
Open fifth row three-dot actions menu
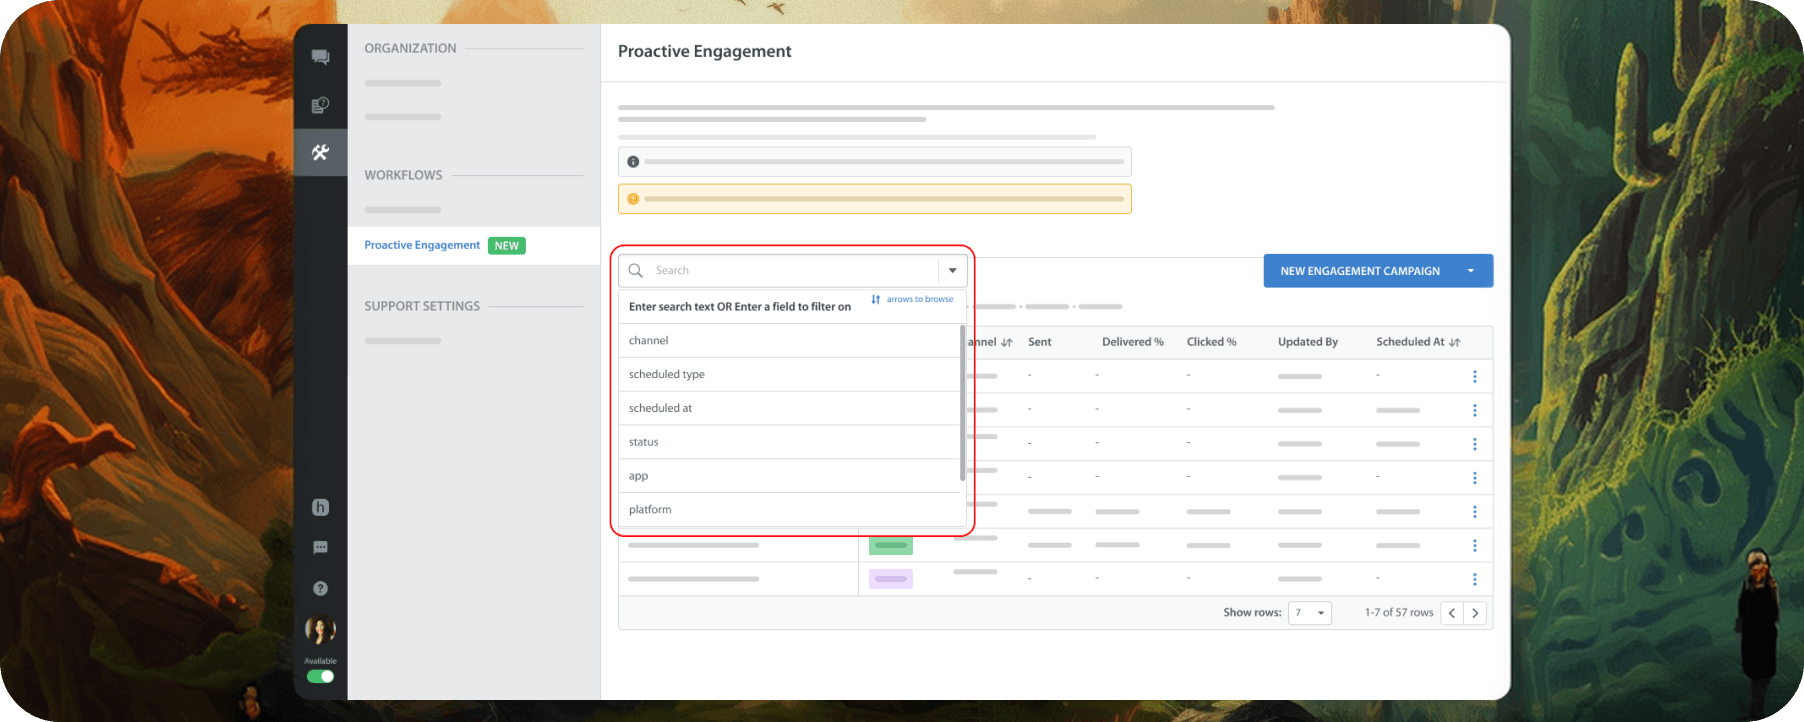tap(1475, 512)
